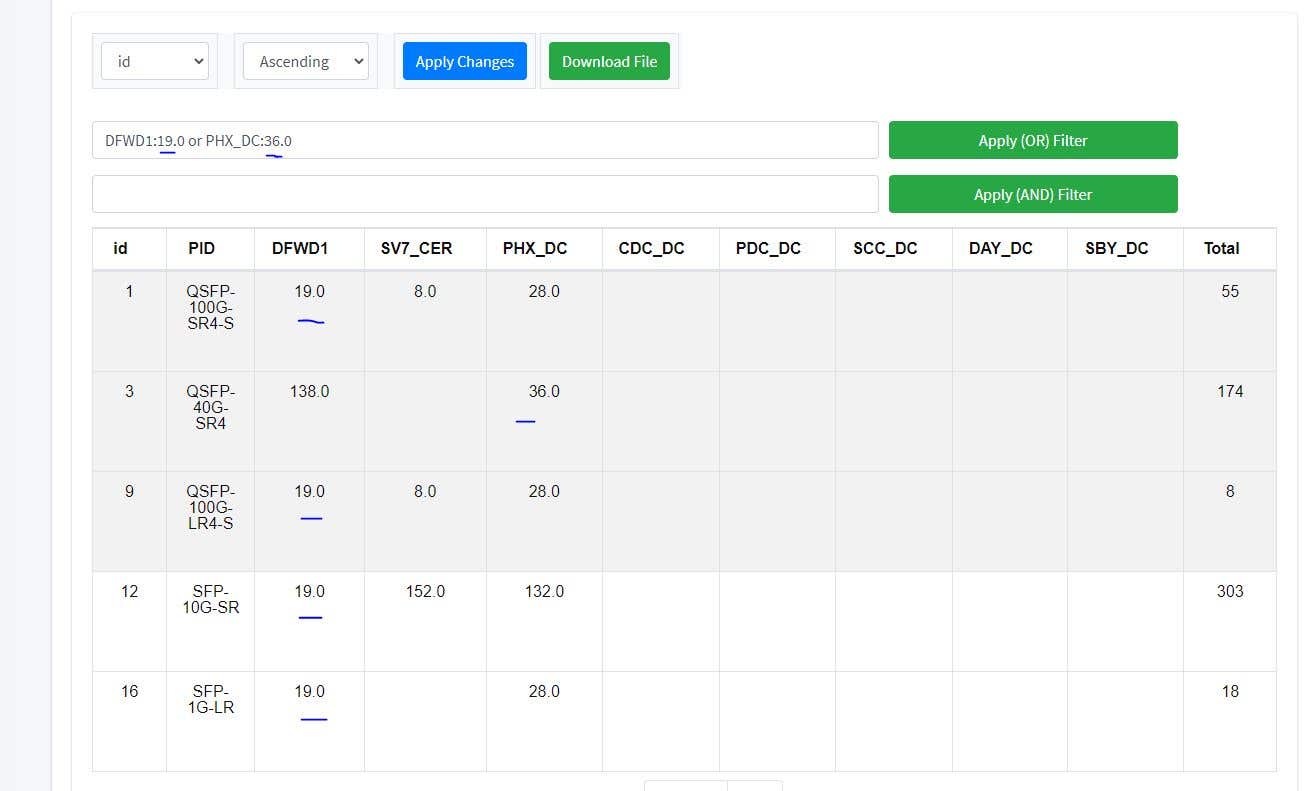Image resolution: width=1307 pixels, height=791 pixels.
Task: Click PHX_DC 28.0 in SFP-1G-LR row
Action: pyautogui.click(x=544, y=691)
